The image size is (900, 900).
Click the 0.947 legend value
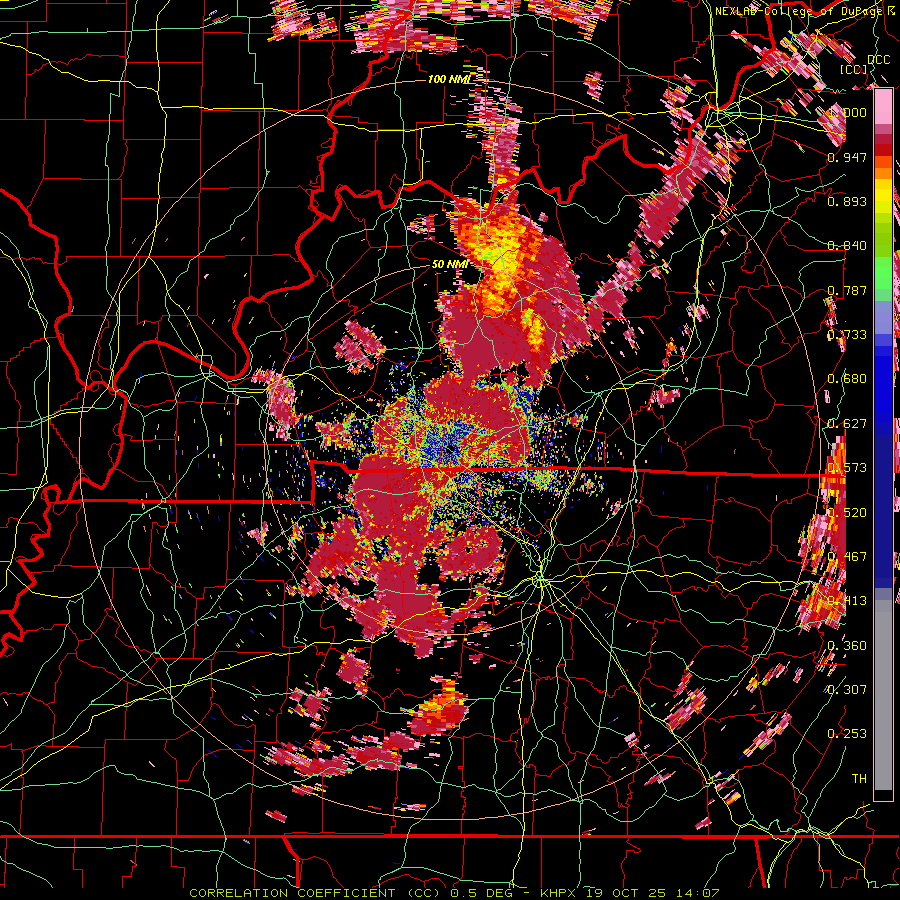[847, 157]
